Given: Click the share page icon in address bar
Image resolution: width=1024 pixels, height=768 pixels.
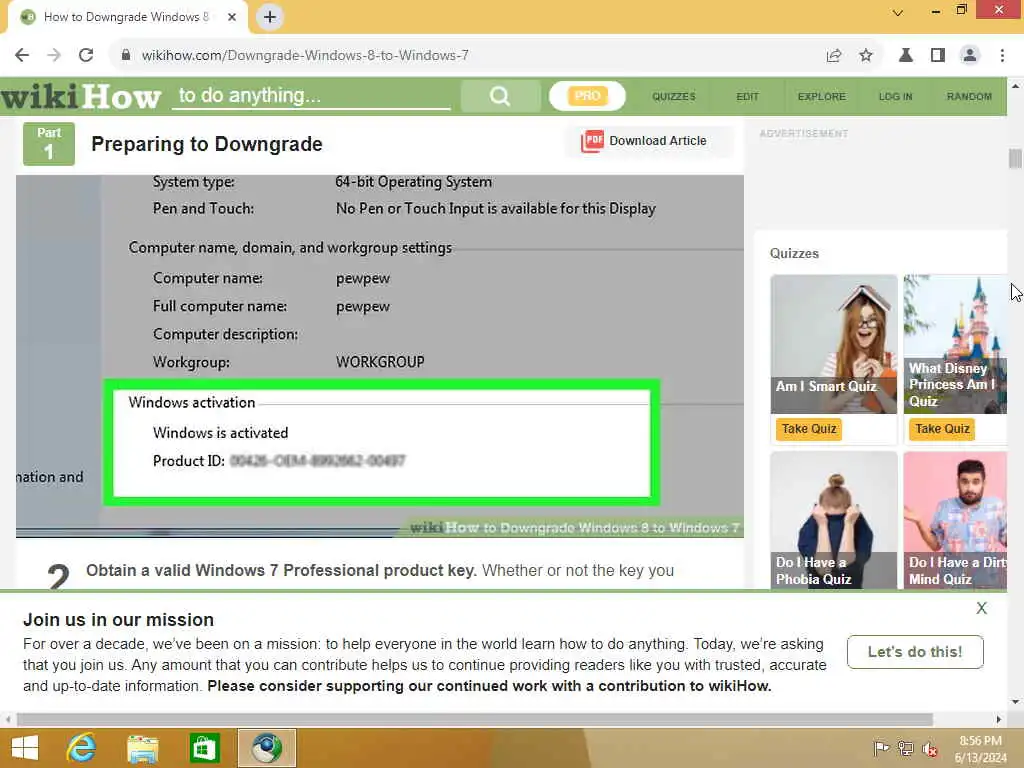Looking at the screenshot, I should point(834,56).
